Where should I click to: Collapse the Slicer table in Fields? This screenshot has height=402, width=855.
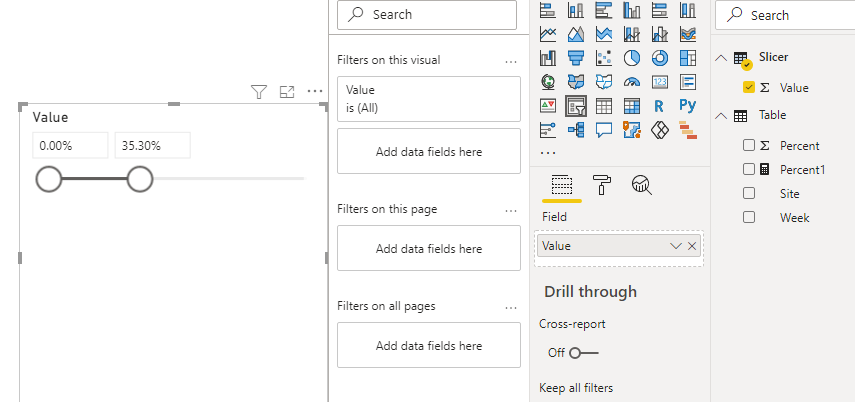coord(721,57)
